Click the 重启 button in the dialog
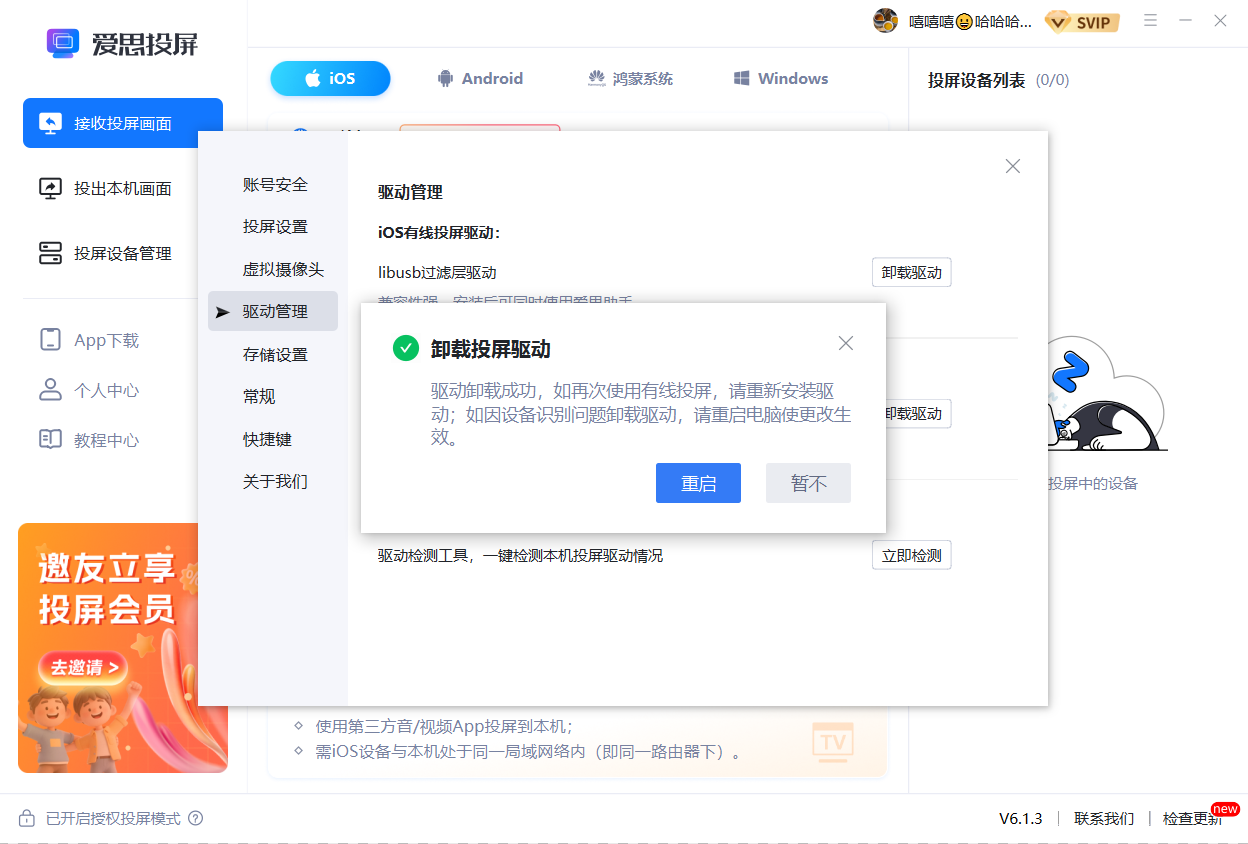1248x844 pixels. (698, 483)
